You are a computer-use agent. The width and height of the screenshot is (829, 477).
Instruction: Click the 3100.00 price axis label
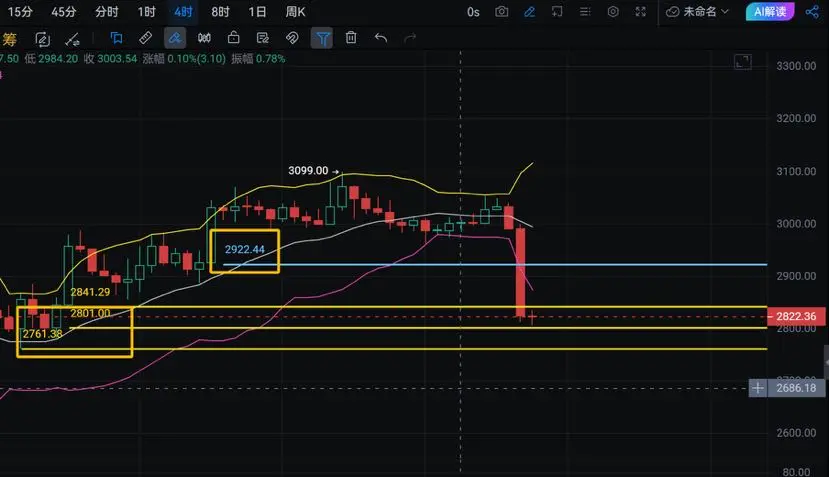(796, 171)
